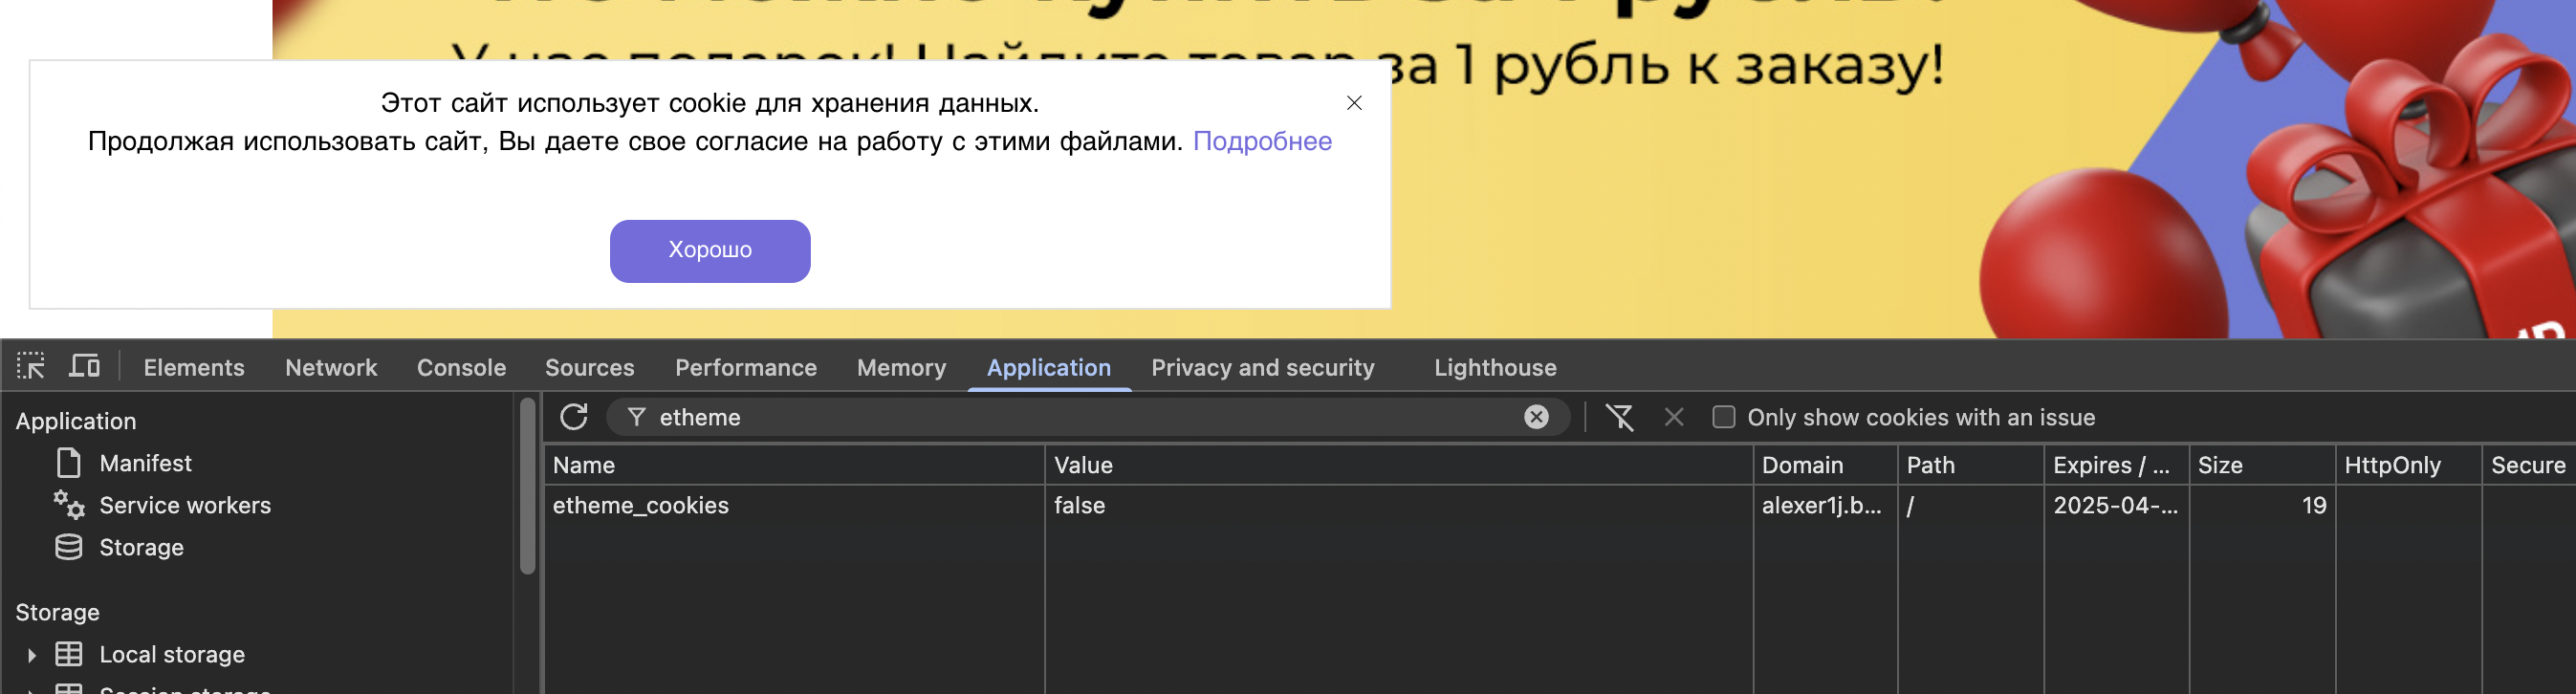Sort cookies by Value column
Image resolution: width=2576 pixels, height=694 pixels.
pos(1399,465)
